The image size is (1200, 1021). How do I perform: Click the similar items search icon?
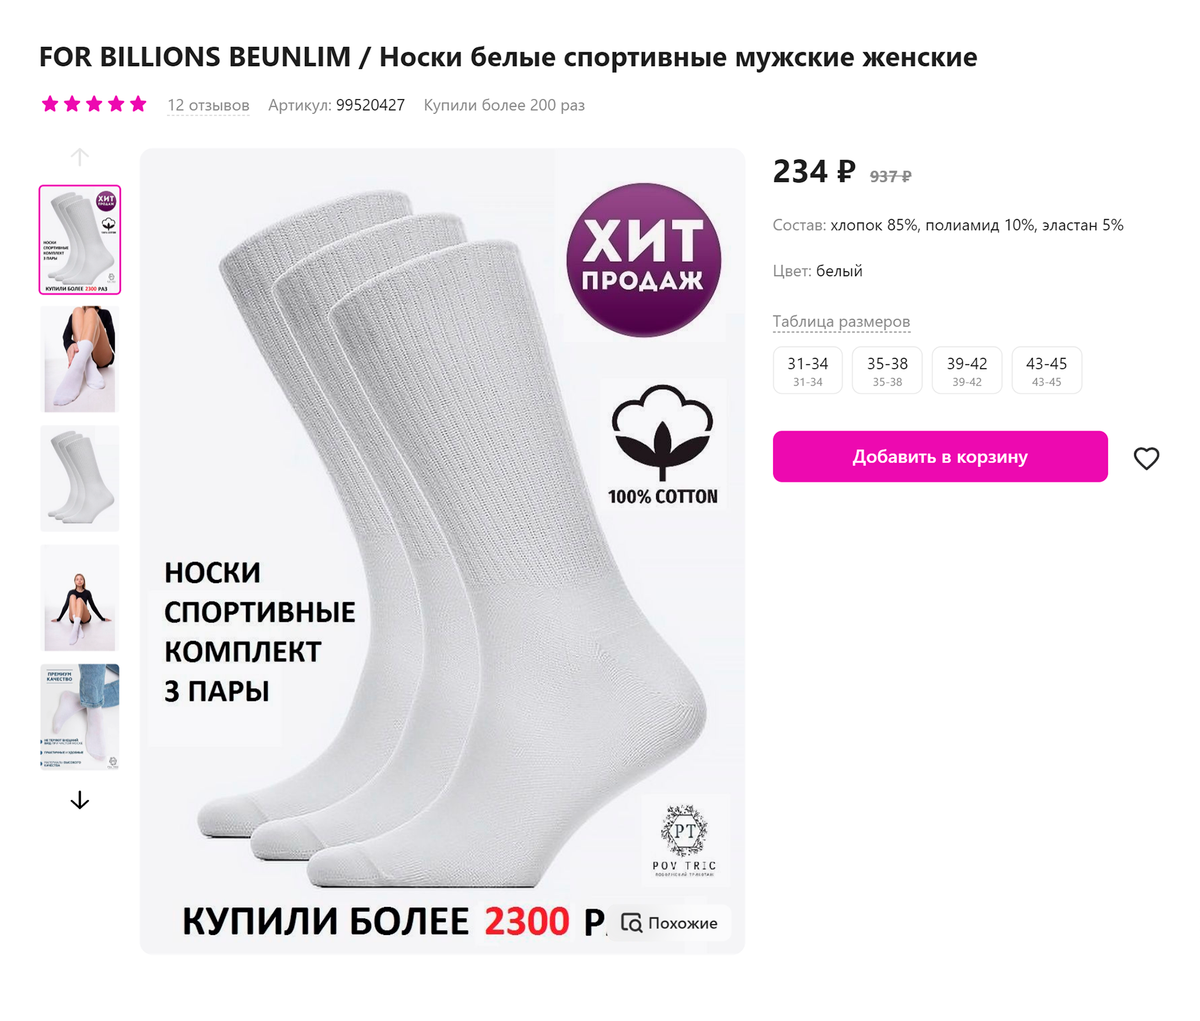pos(631,923)
